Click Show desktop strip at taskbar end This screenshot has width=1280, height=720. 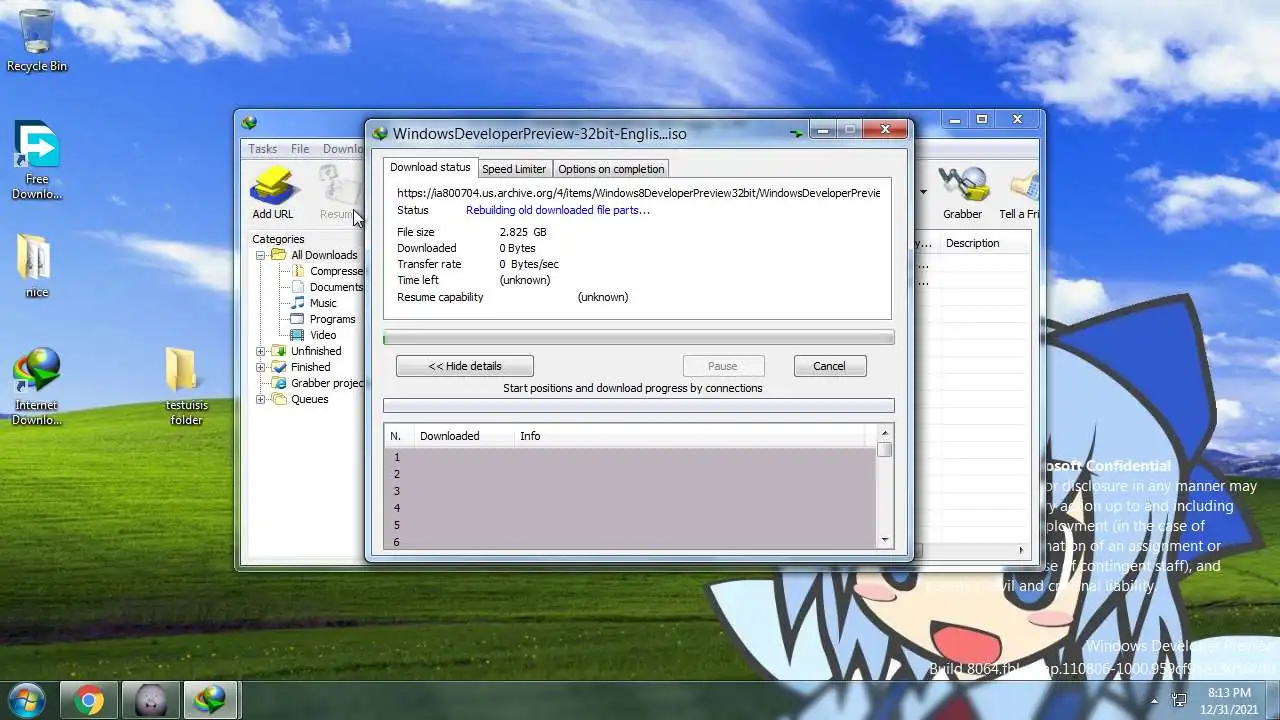pos(1273,700)
